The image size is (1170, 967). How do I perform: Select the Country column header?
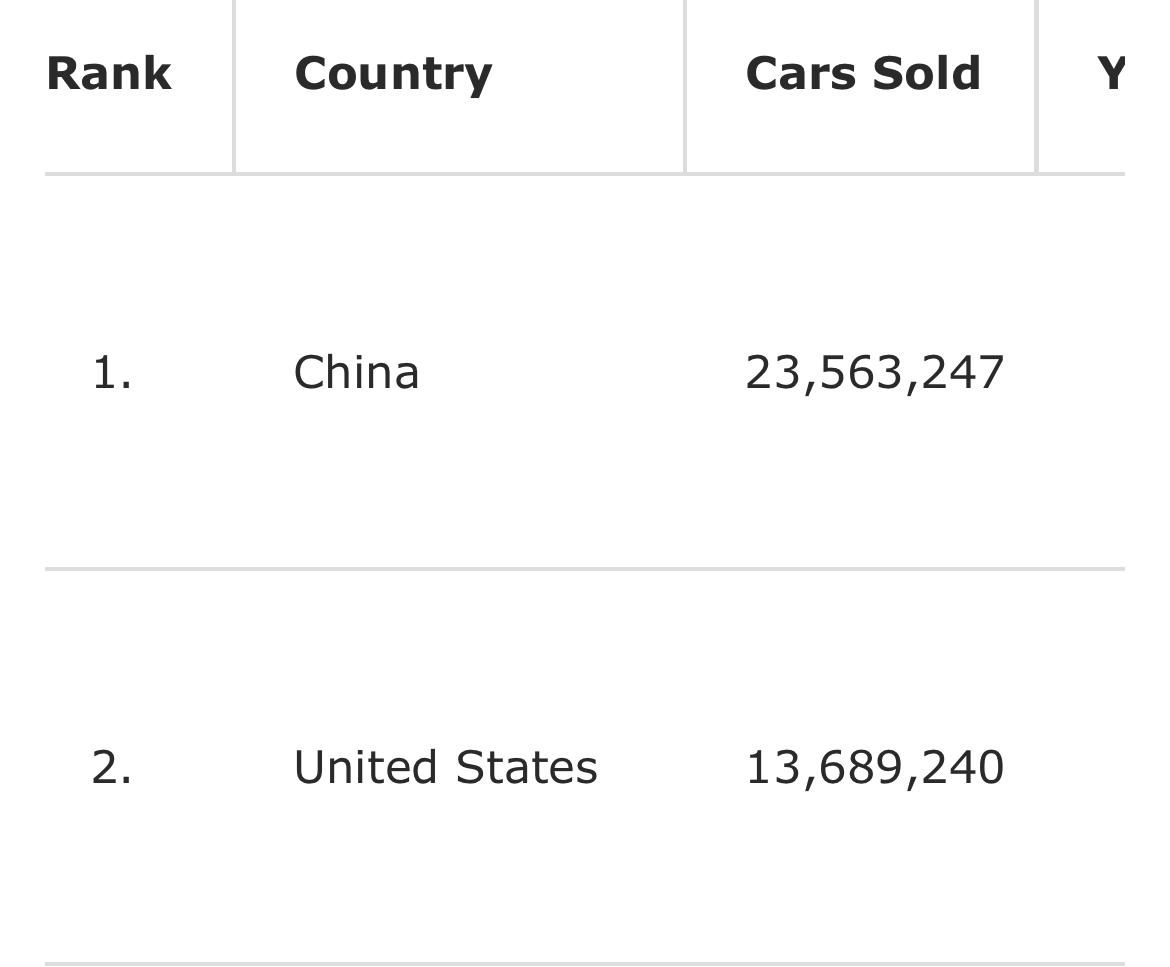click(x=393, y=75)
